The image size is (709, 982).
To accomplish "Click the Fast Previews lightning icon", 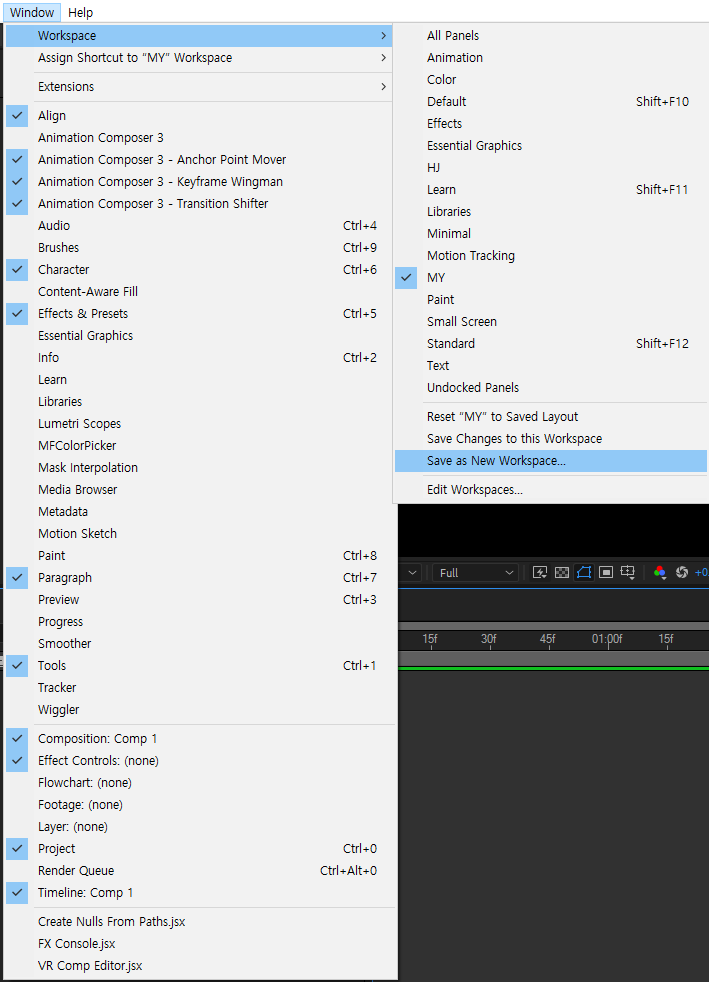I will [539, 572].
